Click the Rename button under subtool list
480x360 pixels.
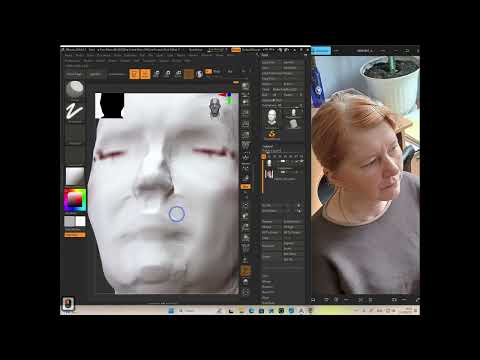272,222
